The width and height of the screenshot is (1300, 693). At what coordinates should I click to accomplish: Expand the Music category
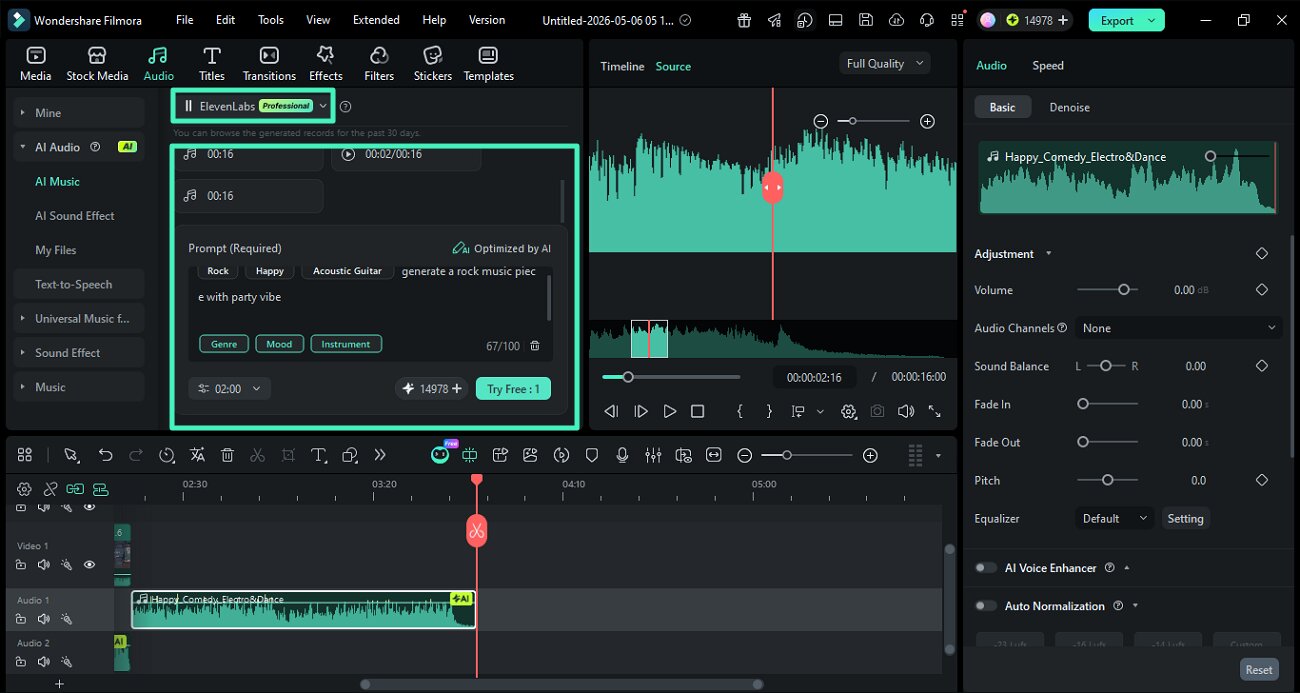click(x=79, y=387)
